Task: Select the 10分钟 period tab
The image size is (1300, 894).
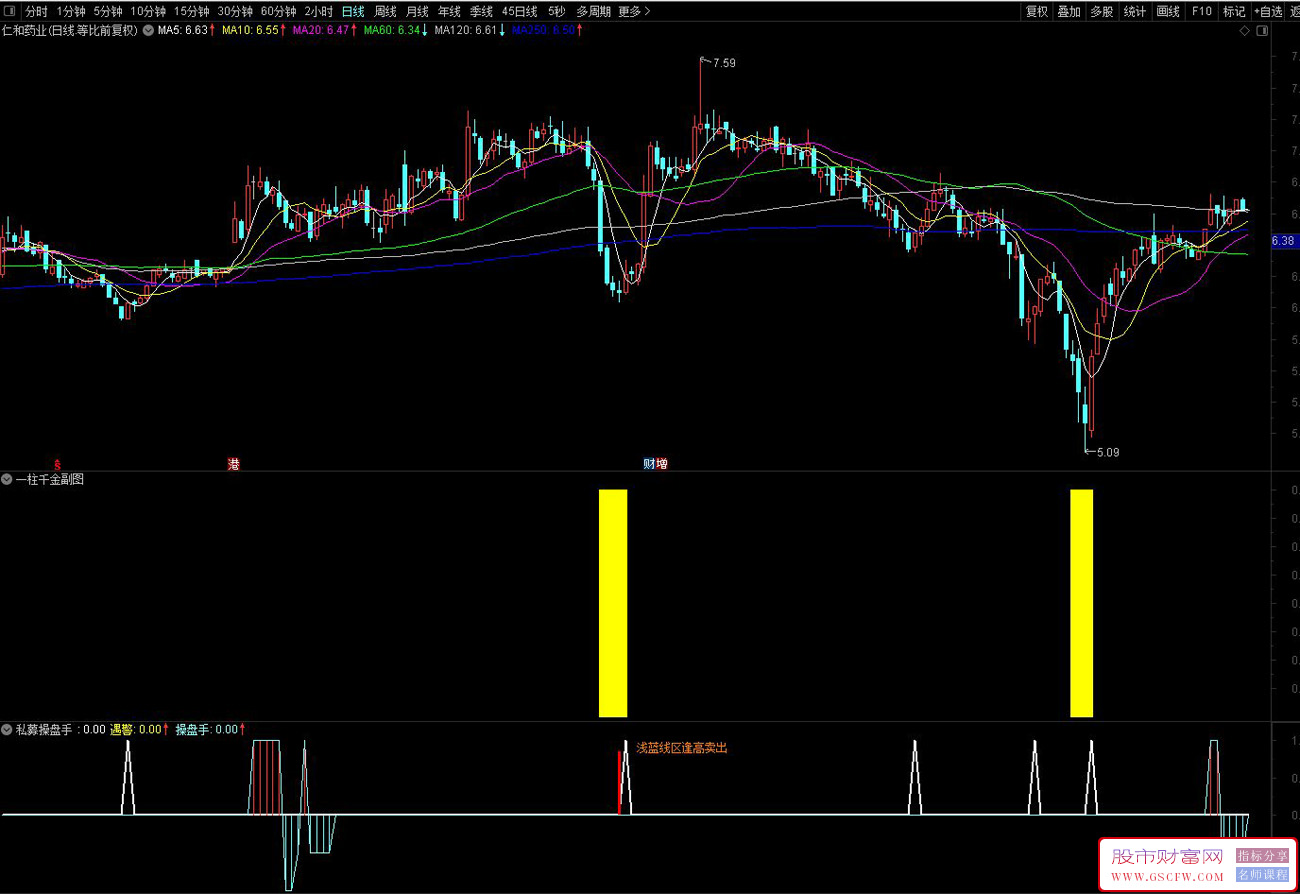Action: tap(148, 12)
